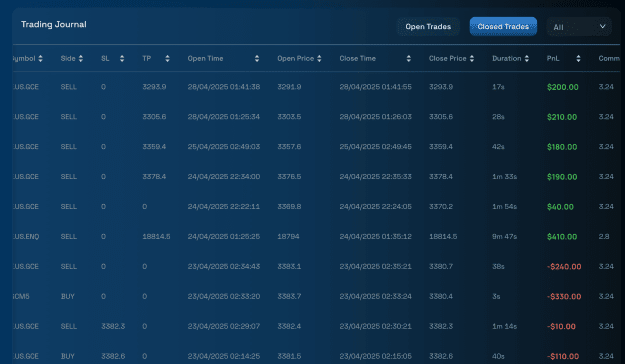Image resolution: width=625 pixels, height=364 pixels.
Task: Click close time 23/04/2025 02:15:05
Action: 375,356
